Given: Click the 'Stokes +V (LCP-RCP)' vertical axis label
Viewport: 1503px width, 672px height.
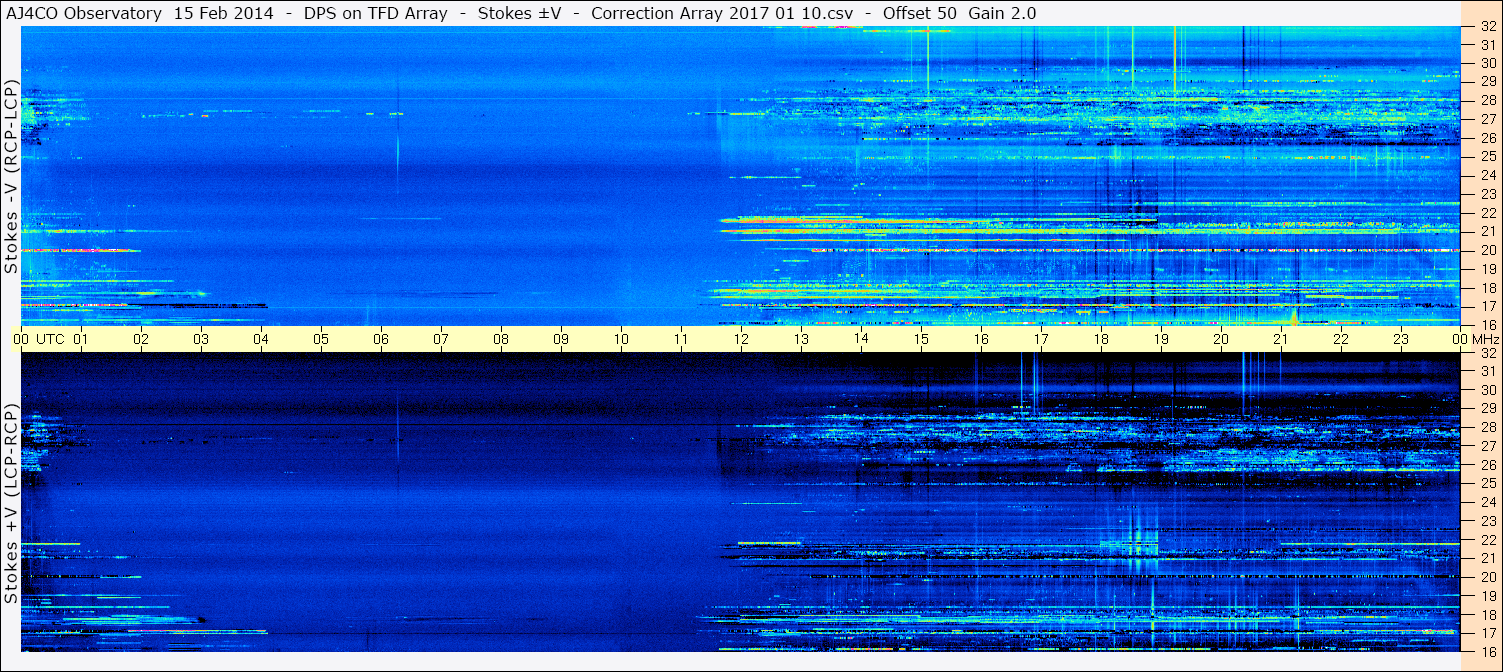Looking at the screenshot, I should pos(11,503).
